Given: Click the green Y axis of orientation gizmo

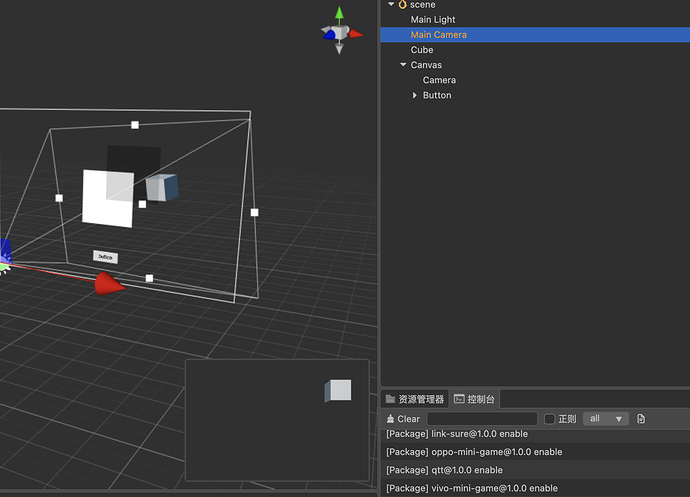Looking at the screenshot, I should [x=339, y=14].
